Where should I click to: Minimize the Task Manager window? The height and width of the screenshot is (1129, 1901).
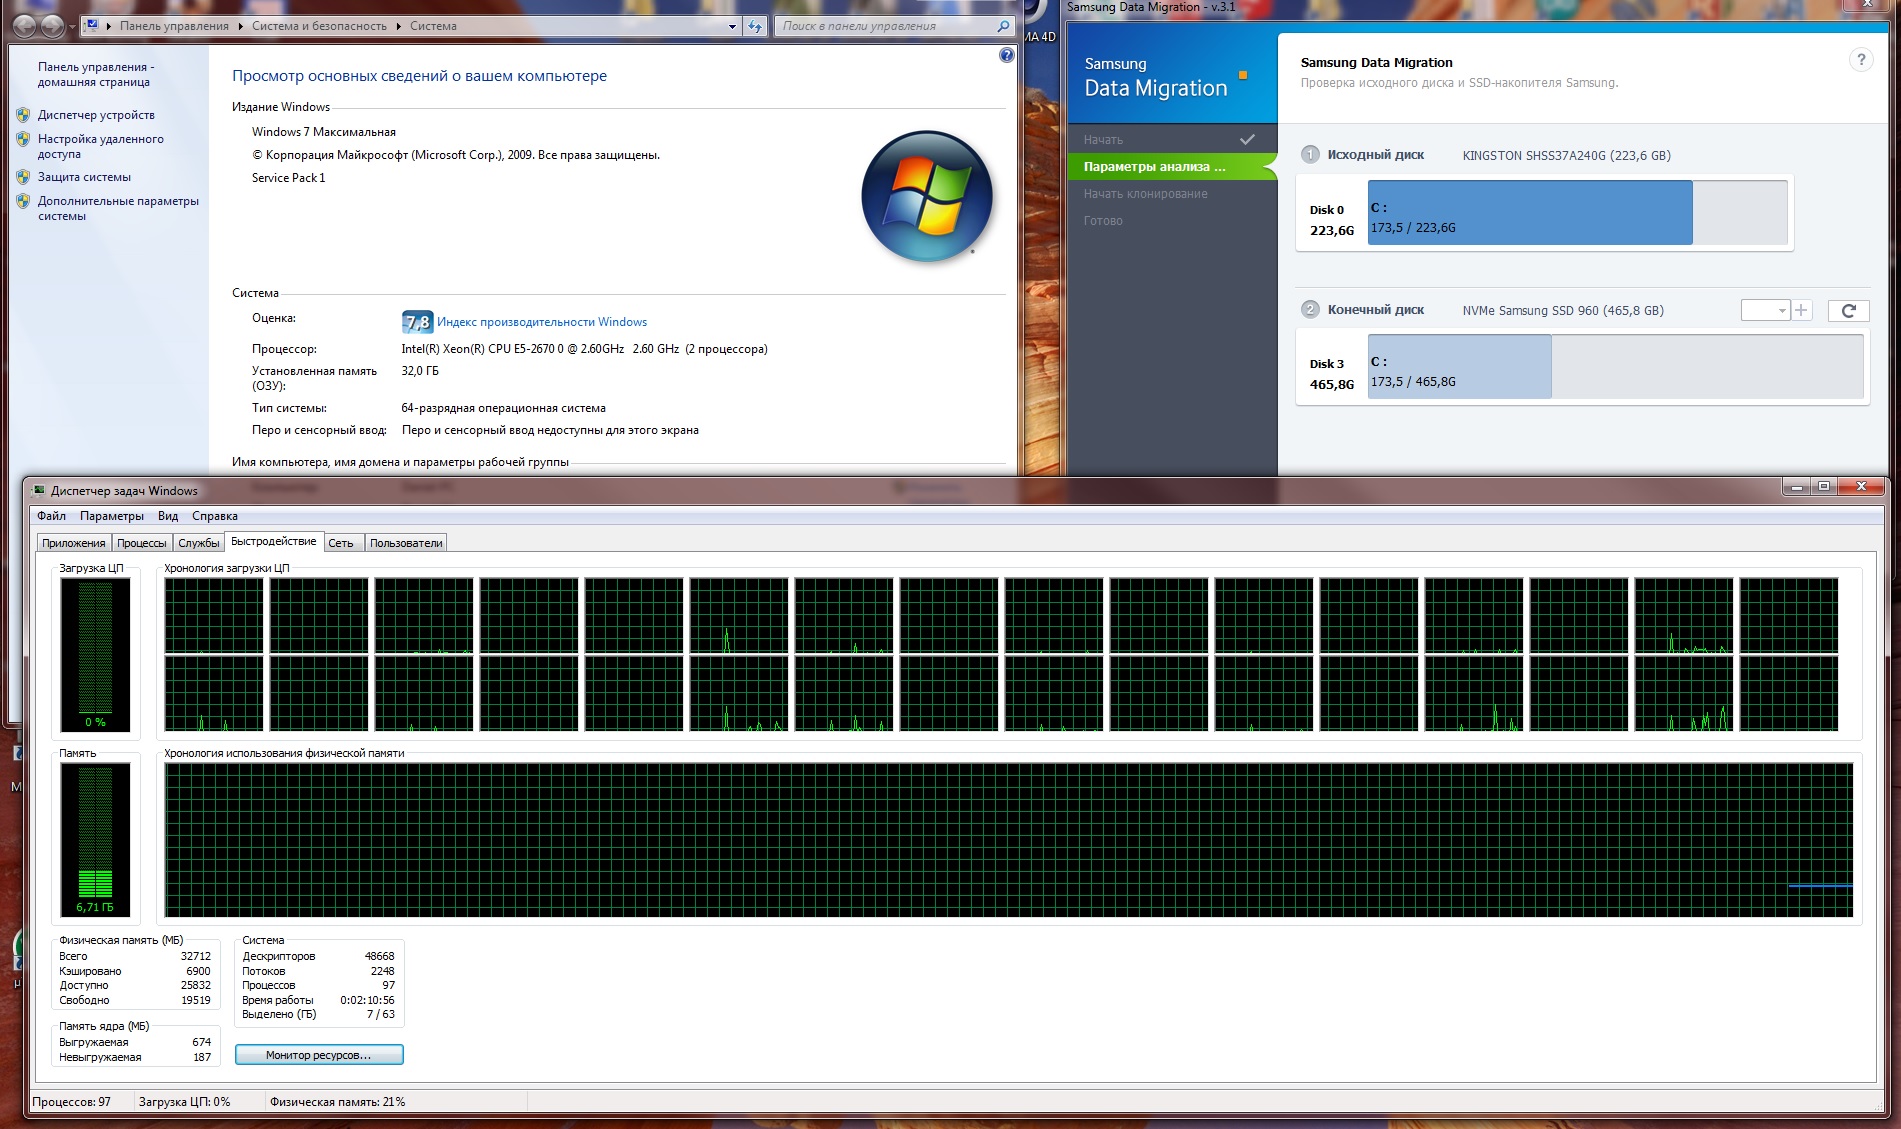click(1796, 487)
